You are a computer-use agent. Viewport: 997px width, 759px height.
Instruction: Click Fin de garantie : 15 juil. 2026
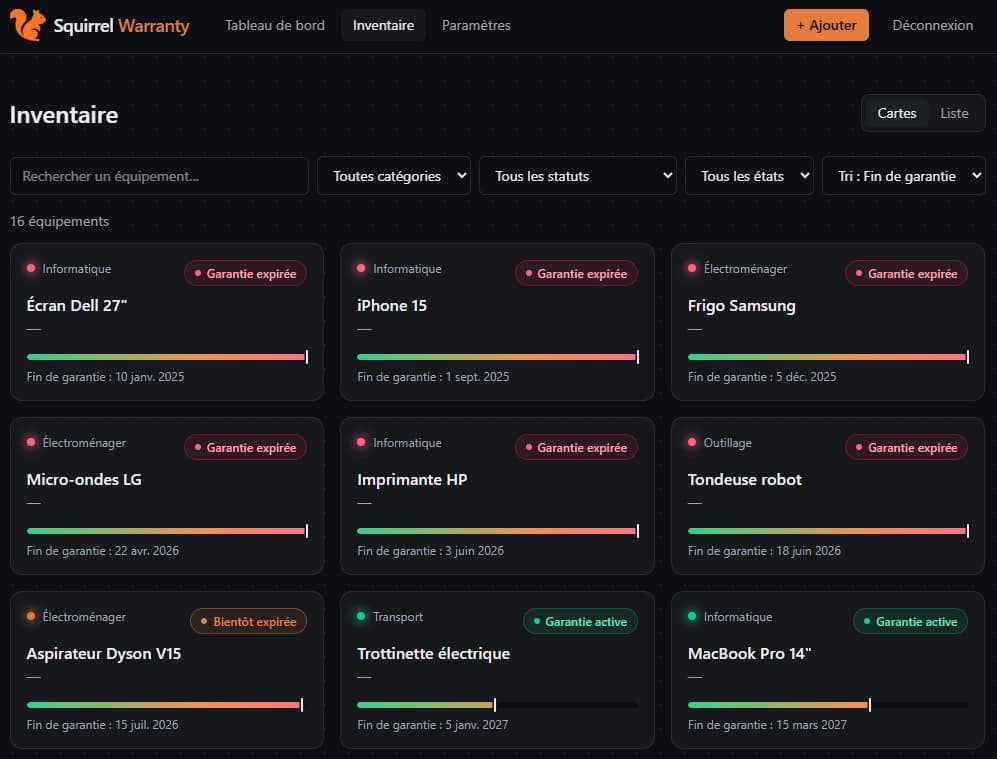[x=102, y=725]
